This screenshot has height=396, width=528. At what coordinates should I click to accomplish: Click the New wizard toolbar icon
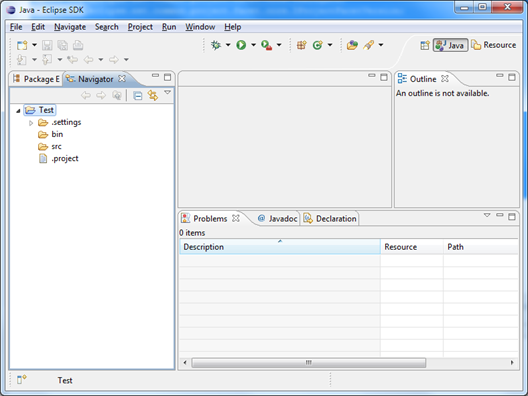point(22,45)
